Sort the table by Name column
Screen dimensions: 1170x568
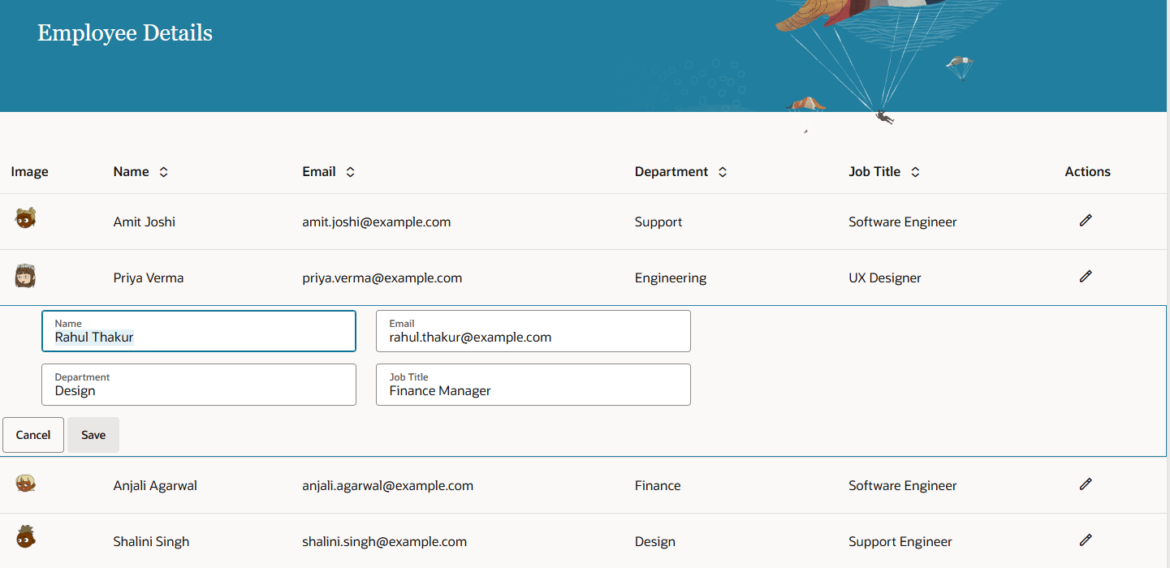point(163,172)
